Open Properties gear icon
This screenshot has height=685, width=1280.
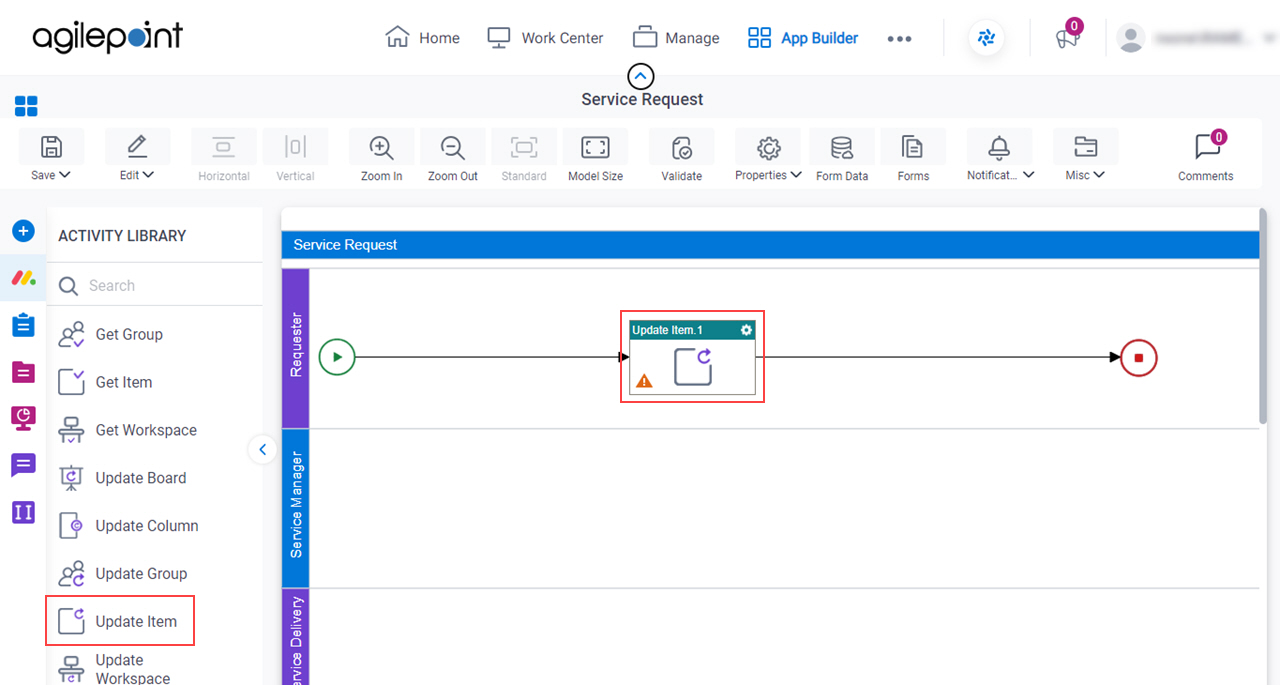click(768, 147)
